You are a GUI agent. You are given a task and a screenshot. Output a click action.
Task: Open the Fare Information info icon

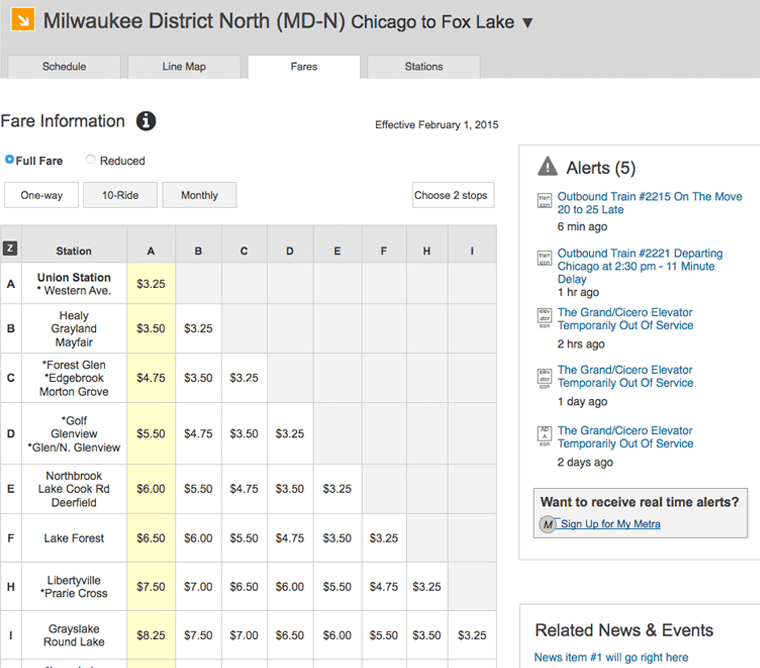146,121
